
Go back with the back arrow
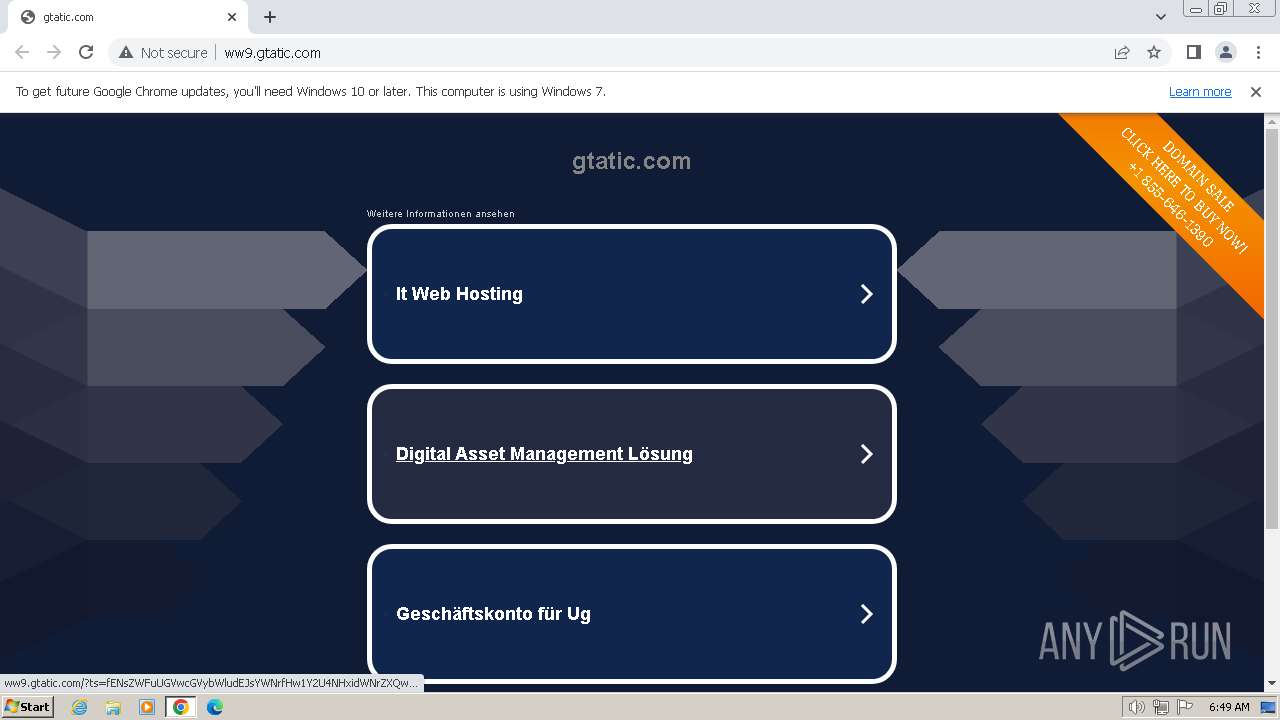(22, 52)
